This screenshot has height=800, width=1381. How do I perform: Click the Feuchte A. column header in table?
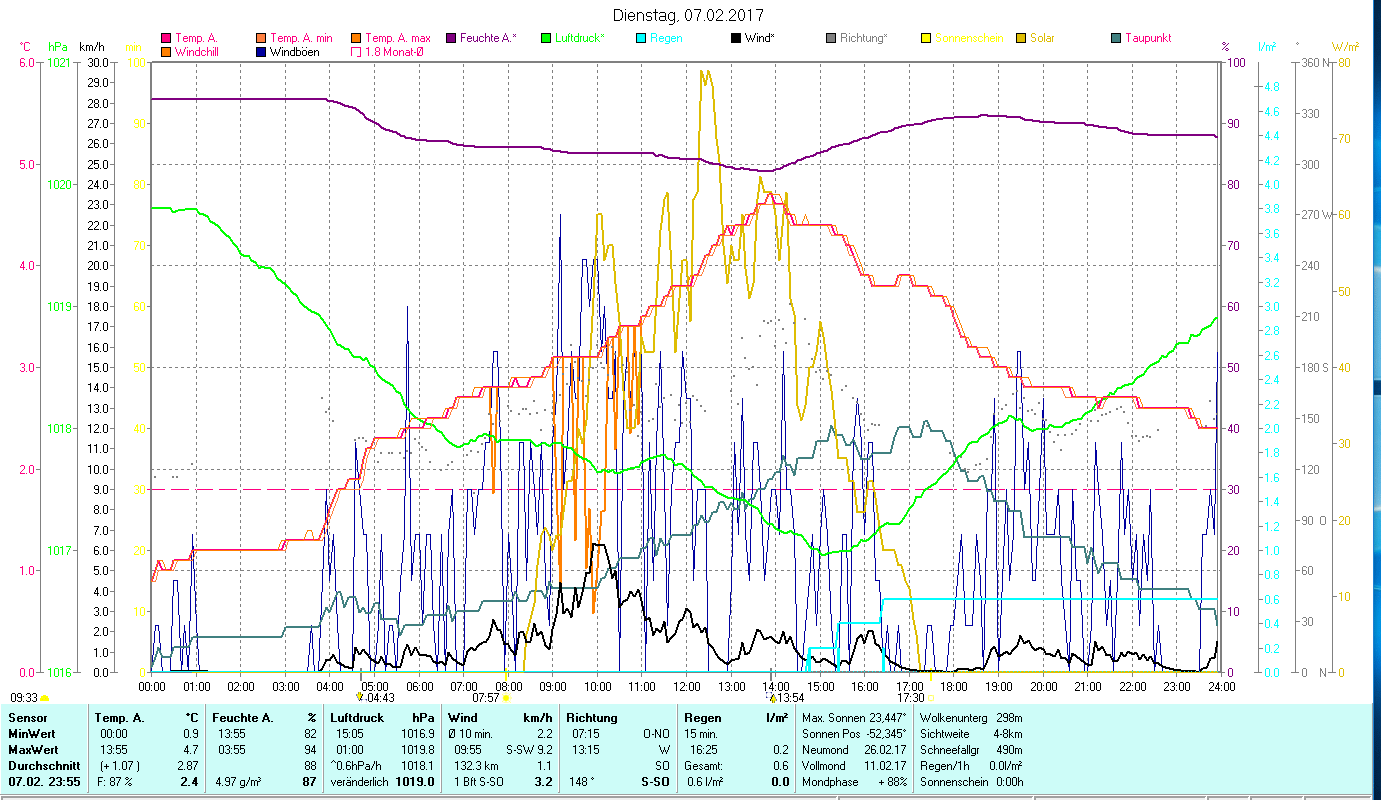(x=241, y=717)
